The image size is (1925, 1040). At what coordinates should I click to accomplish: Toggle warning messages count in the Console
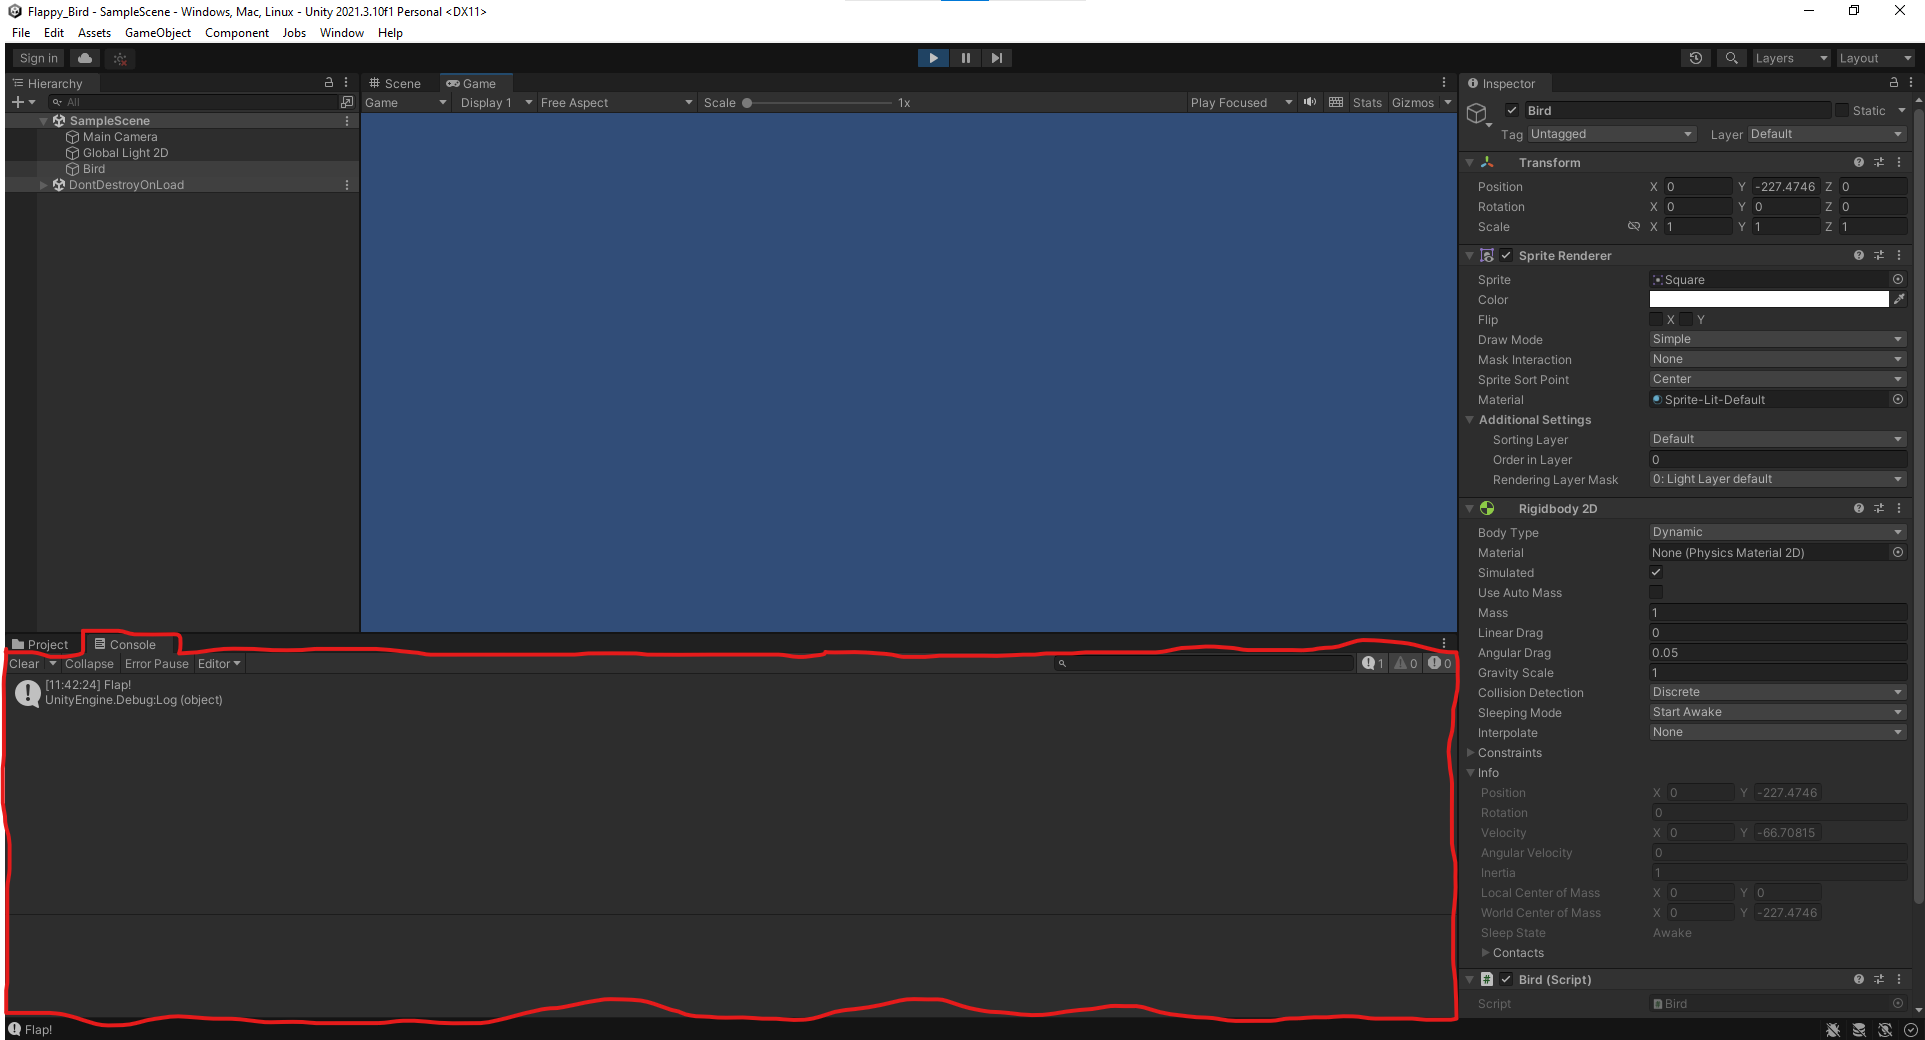click(x=1406, y=663)
